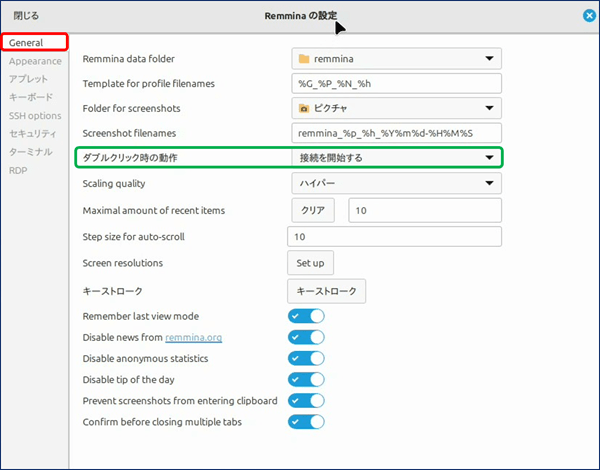Toggle Prevent screenshots from entering clipboard switch
600x470 pixels.
(x=306, y=400)
